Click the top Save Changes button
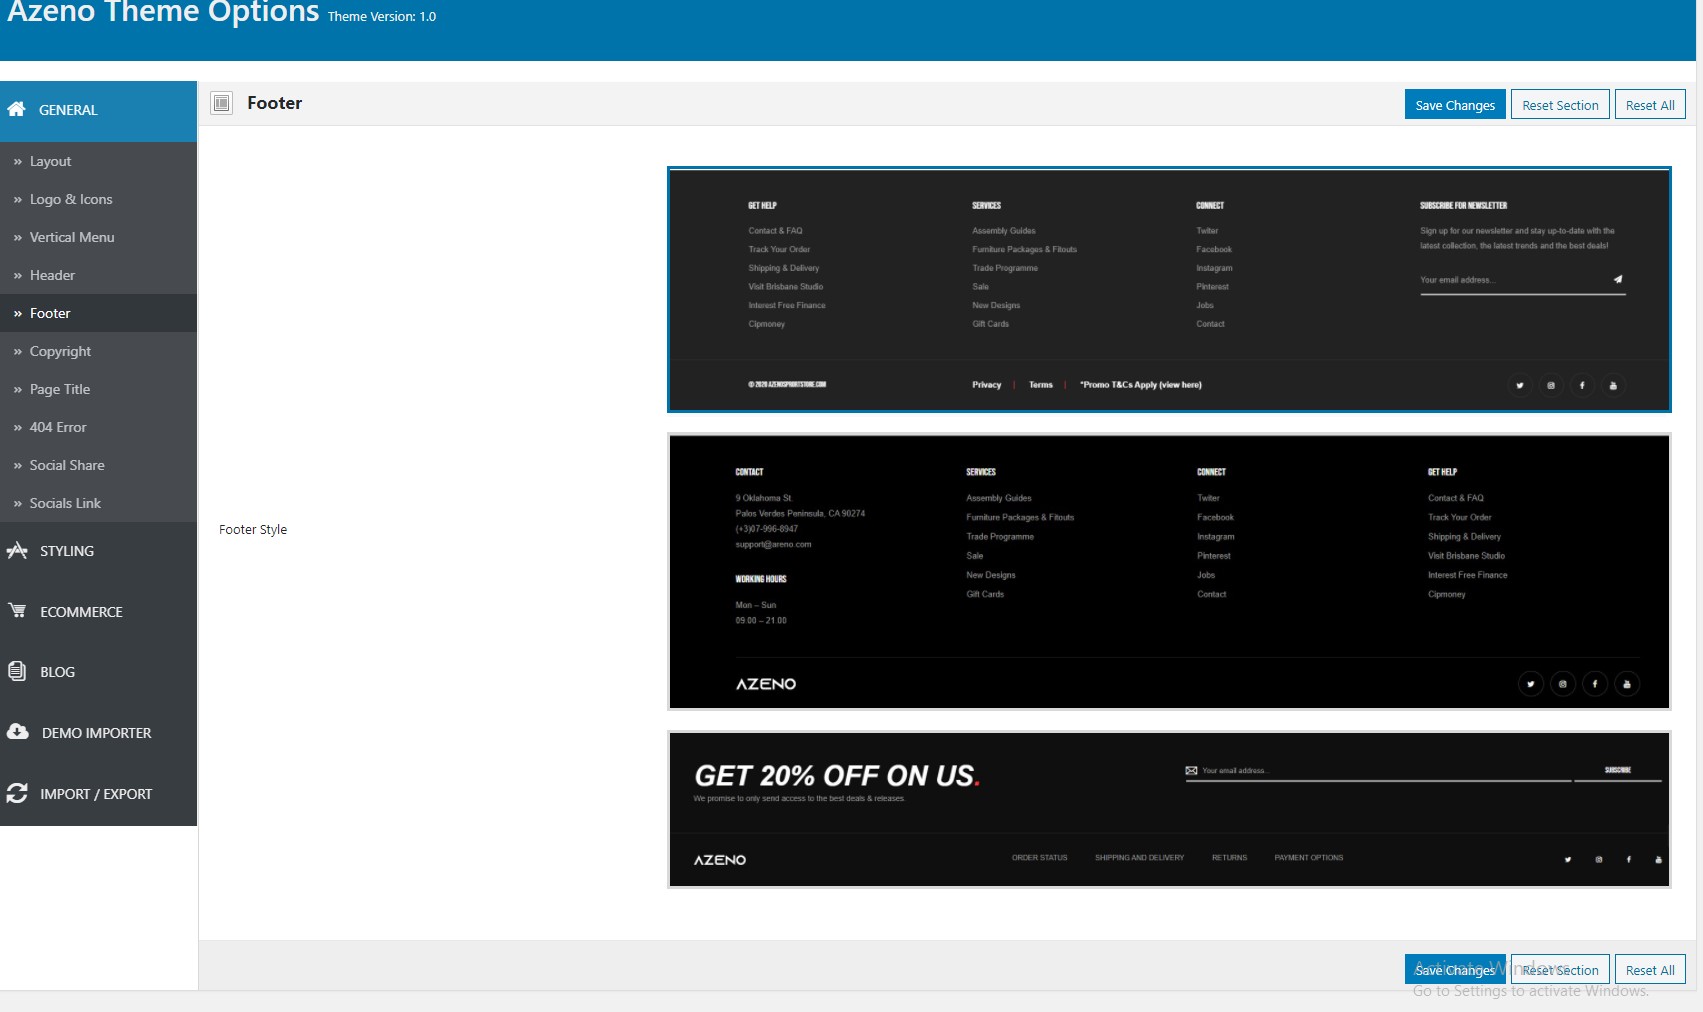 pyautogui.click(x=1455, y=105)
